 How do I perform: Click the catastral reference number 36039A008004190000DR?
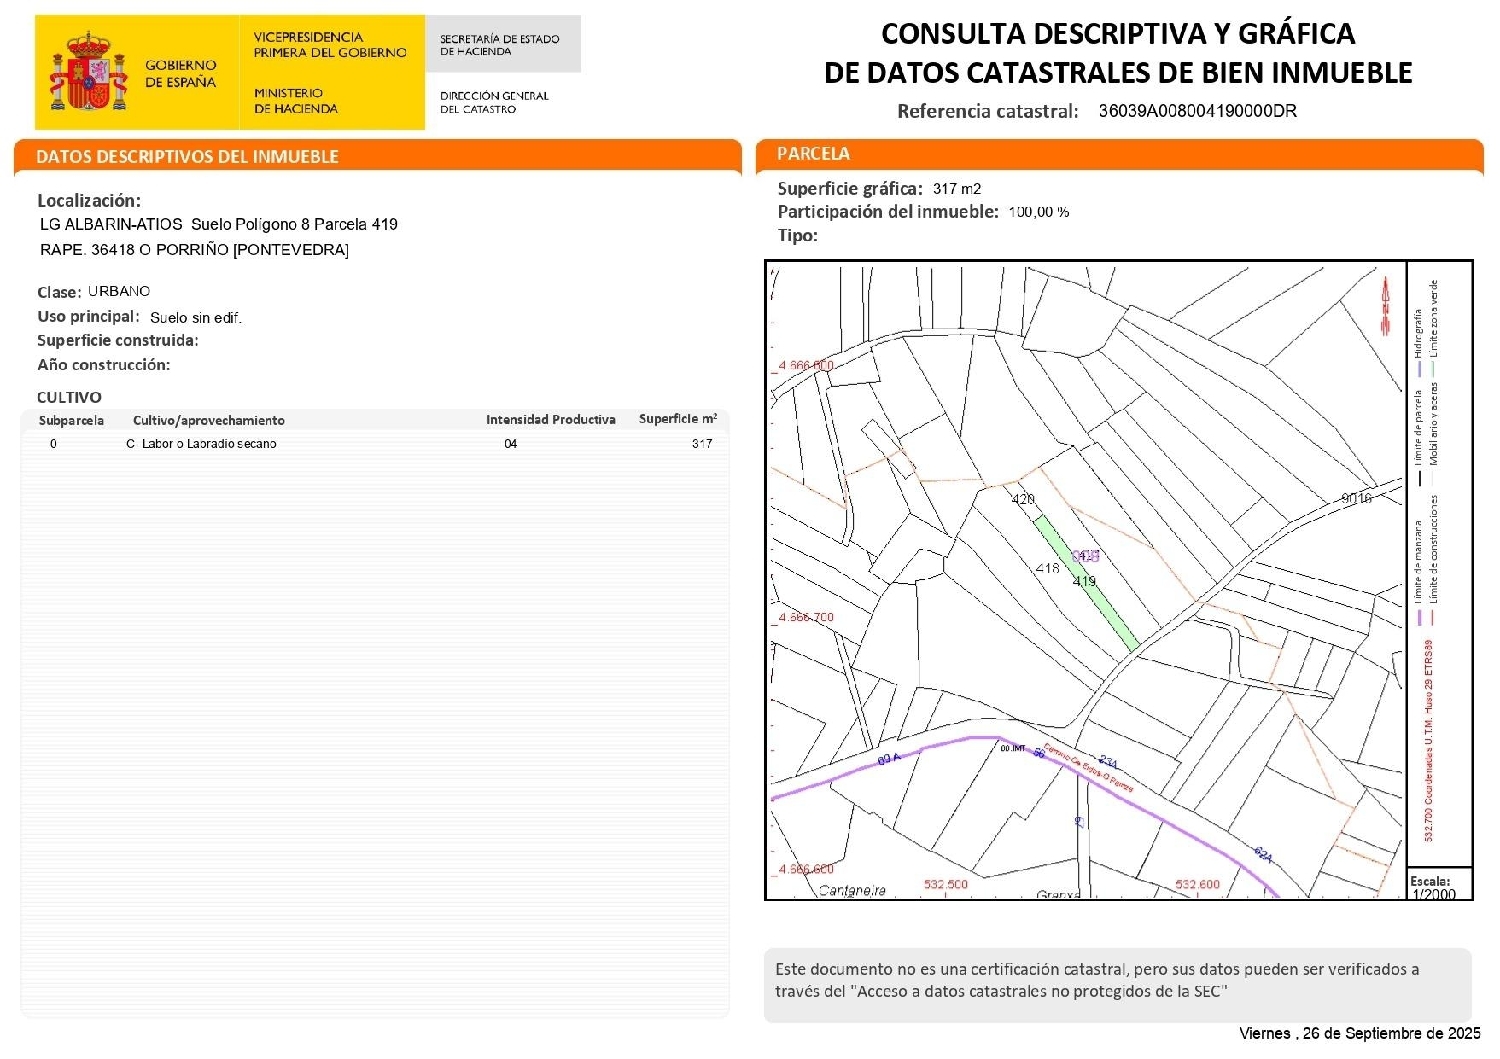click(1197, 111)
